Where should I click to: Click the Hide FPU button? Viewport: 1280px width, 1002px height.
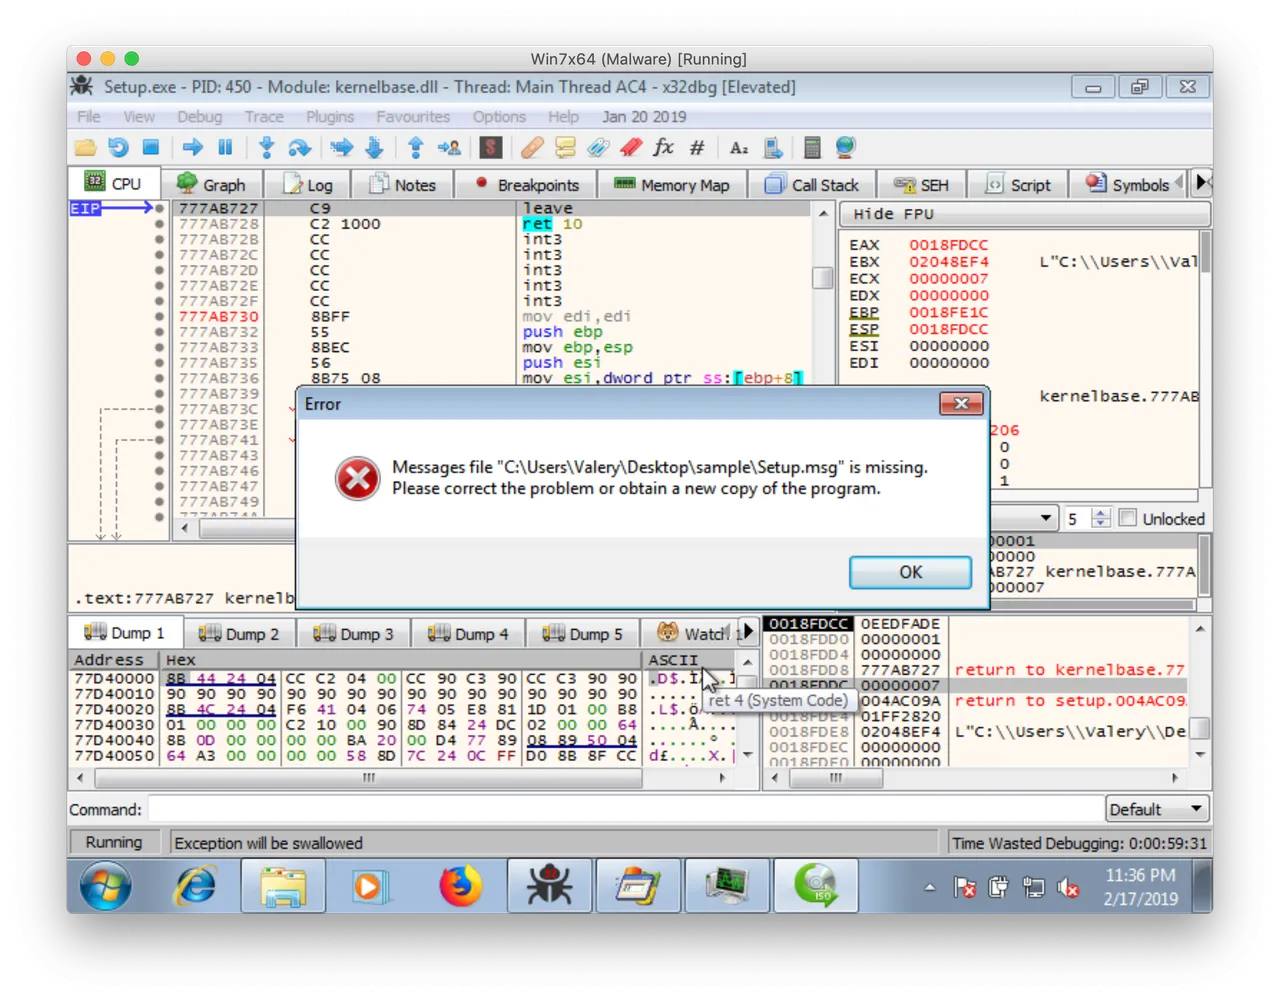[x=1024, y=214]
